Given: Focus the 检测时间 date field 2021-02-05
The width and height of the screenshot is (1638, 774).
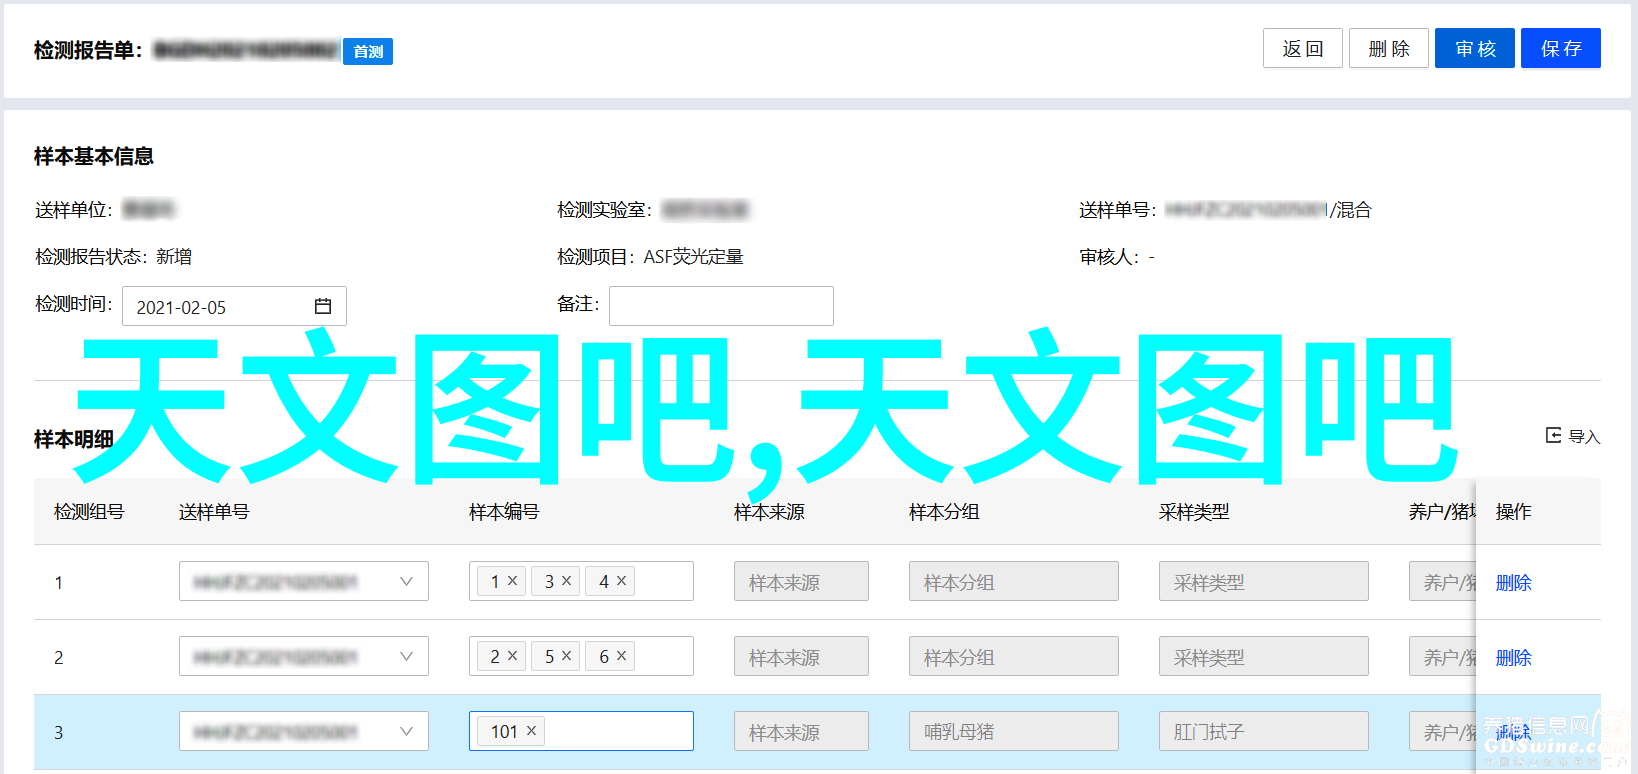Looking at the screenshot, I should (234, 306).
